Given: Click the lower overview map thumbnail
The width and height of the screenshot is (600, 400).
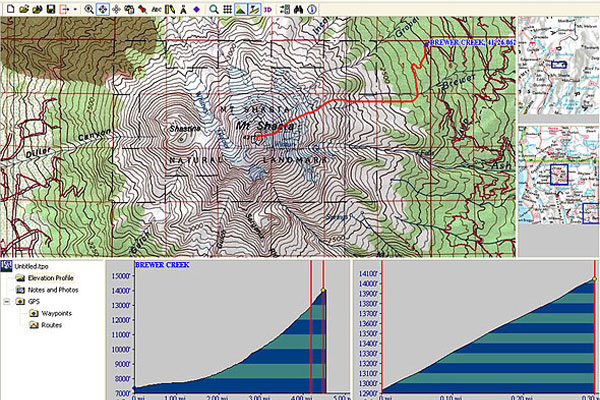Looking at the screenshot, I should [558, 175].
